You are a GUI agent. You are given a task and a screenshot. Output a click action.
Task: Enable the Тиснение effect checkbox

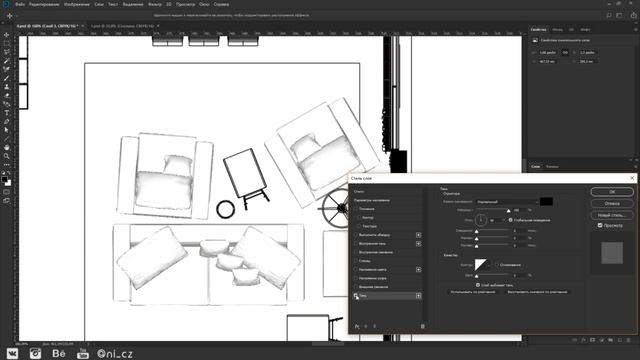[356, 209]
